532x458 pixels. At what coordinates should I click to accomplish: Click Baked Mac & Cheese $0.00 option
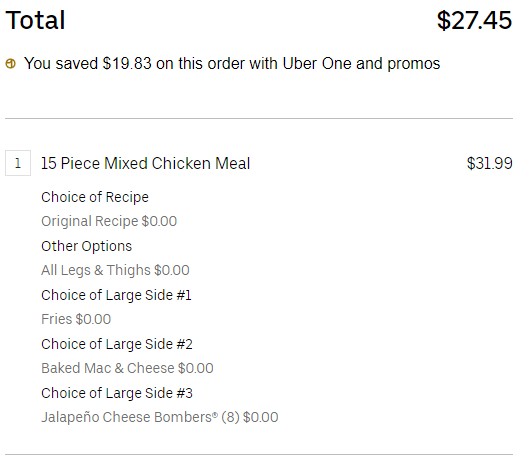coord(127,368)
